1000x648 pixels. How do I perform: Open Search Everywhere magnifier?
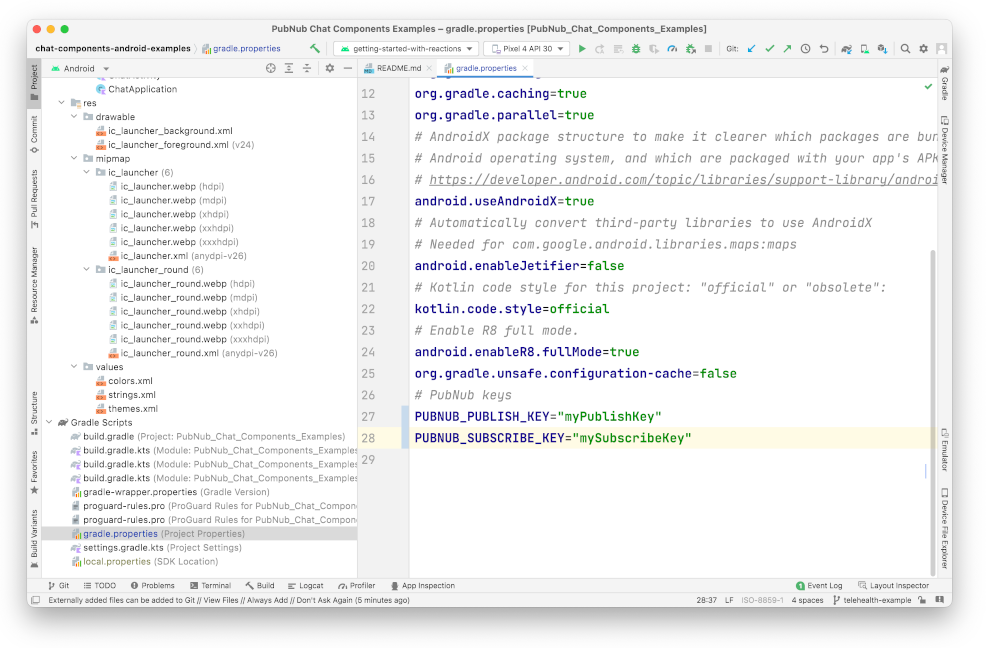pos(906,47)
